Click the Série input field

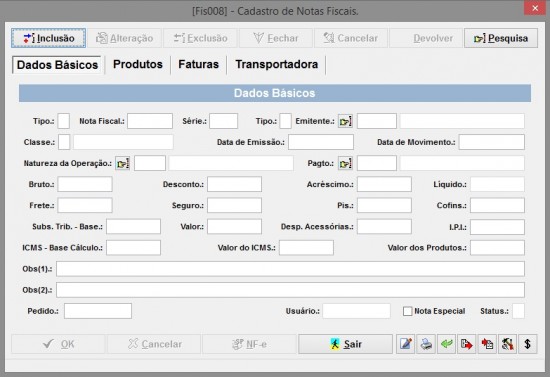click(x=223, y=121)
